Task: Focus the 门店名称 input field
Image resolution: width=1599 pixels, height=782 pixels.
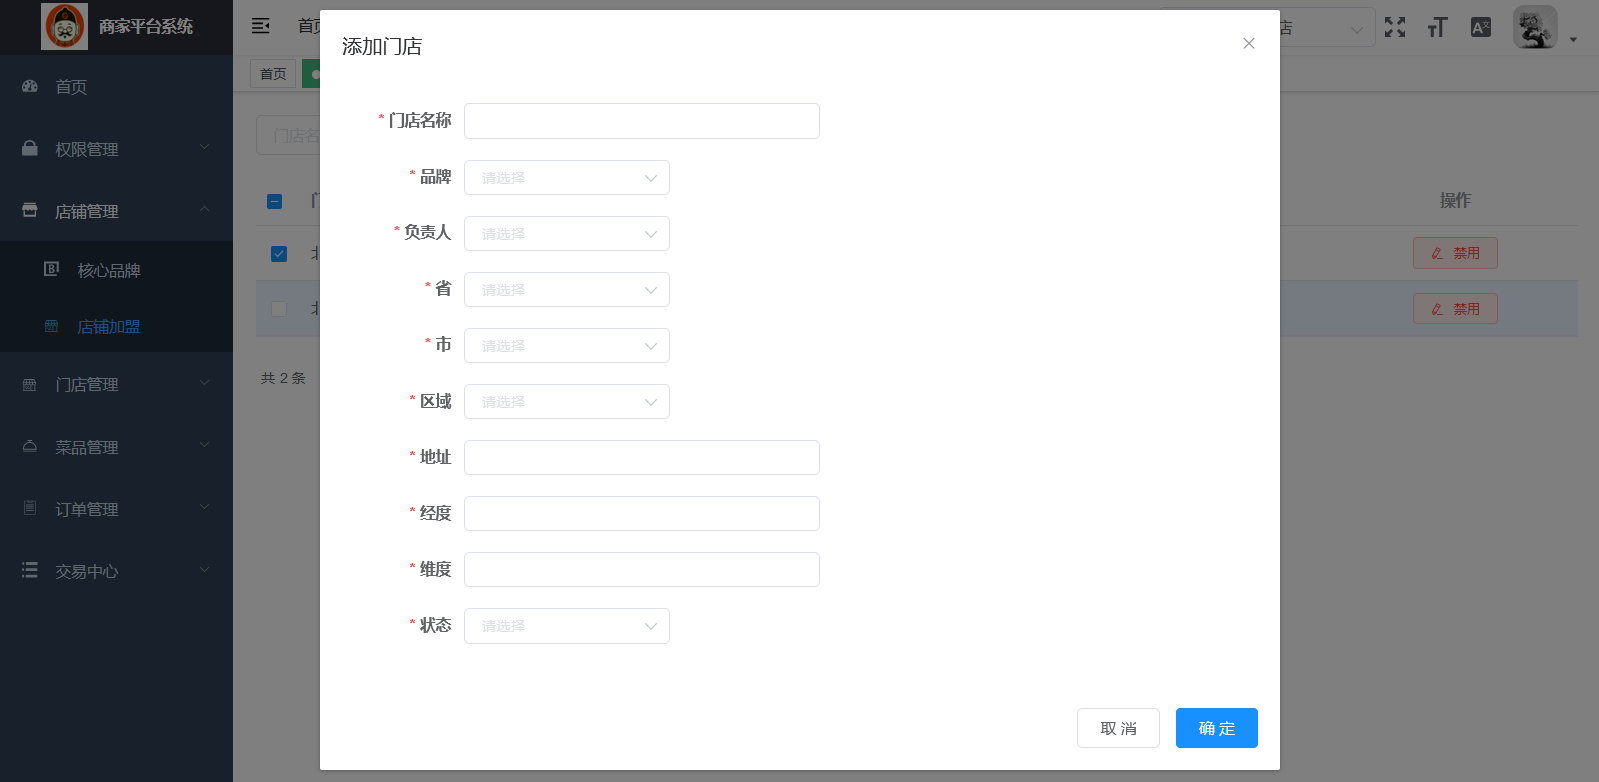Action: (x=642, y=121)
